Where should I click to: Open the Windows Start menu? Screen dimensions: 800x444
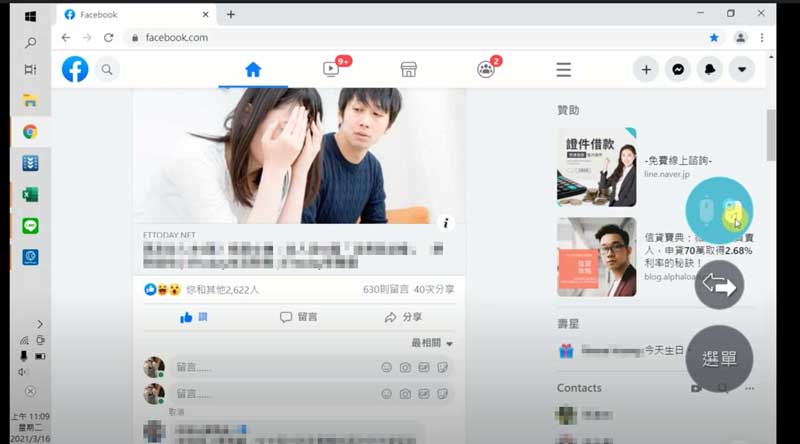pos(30,16)
